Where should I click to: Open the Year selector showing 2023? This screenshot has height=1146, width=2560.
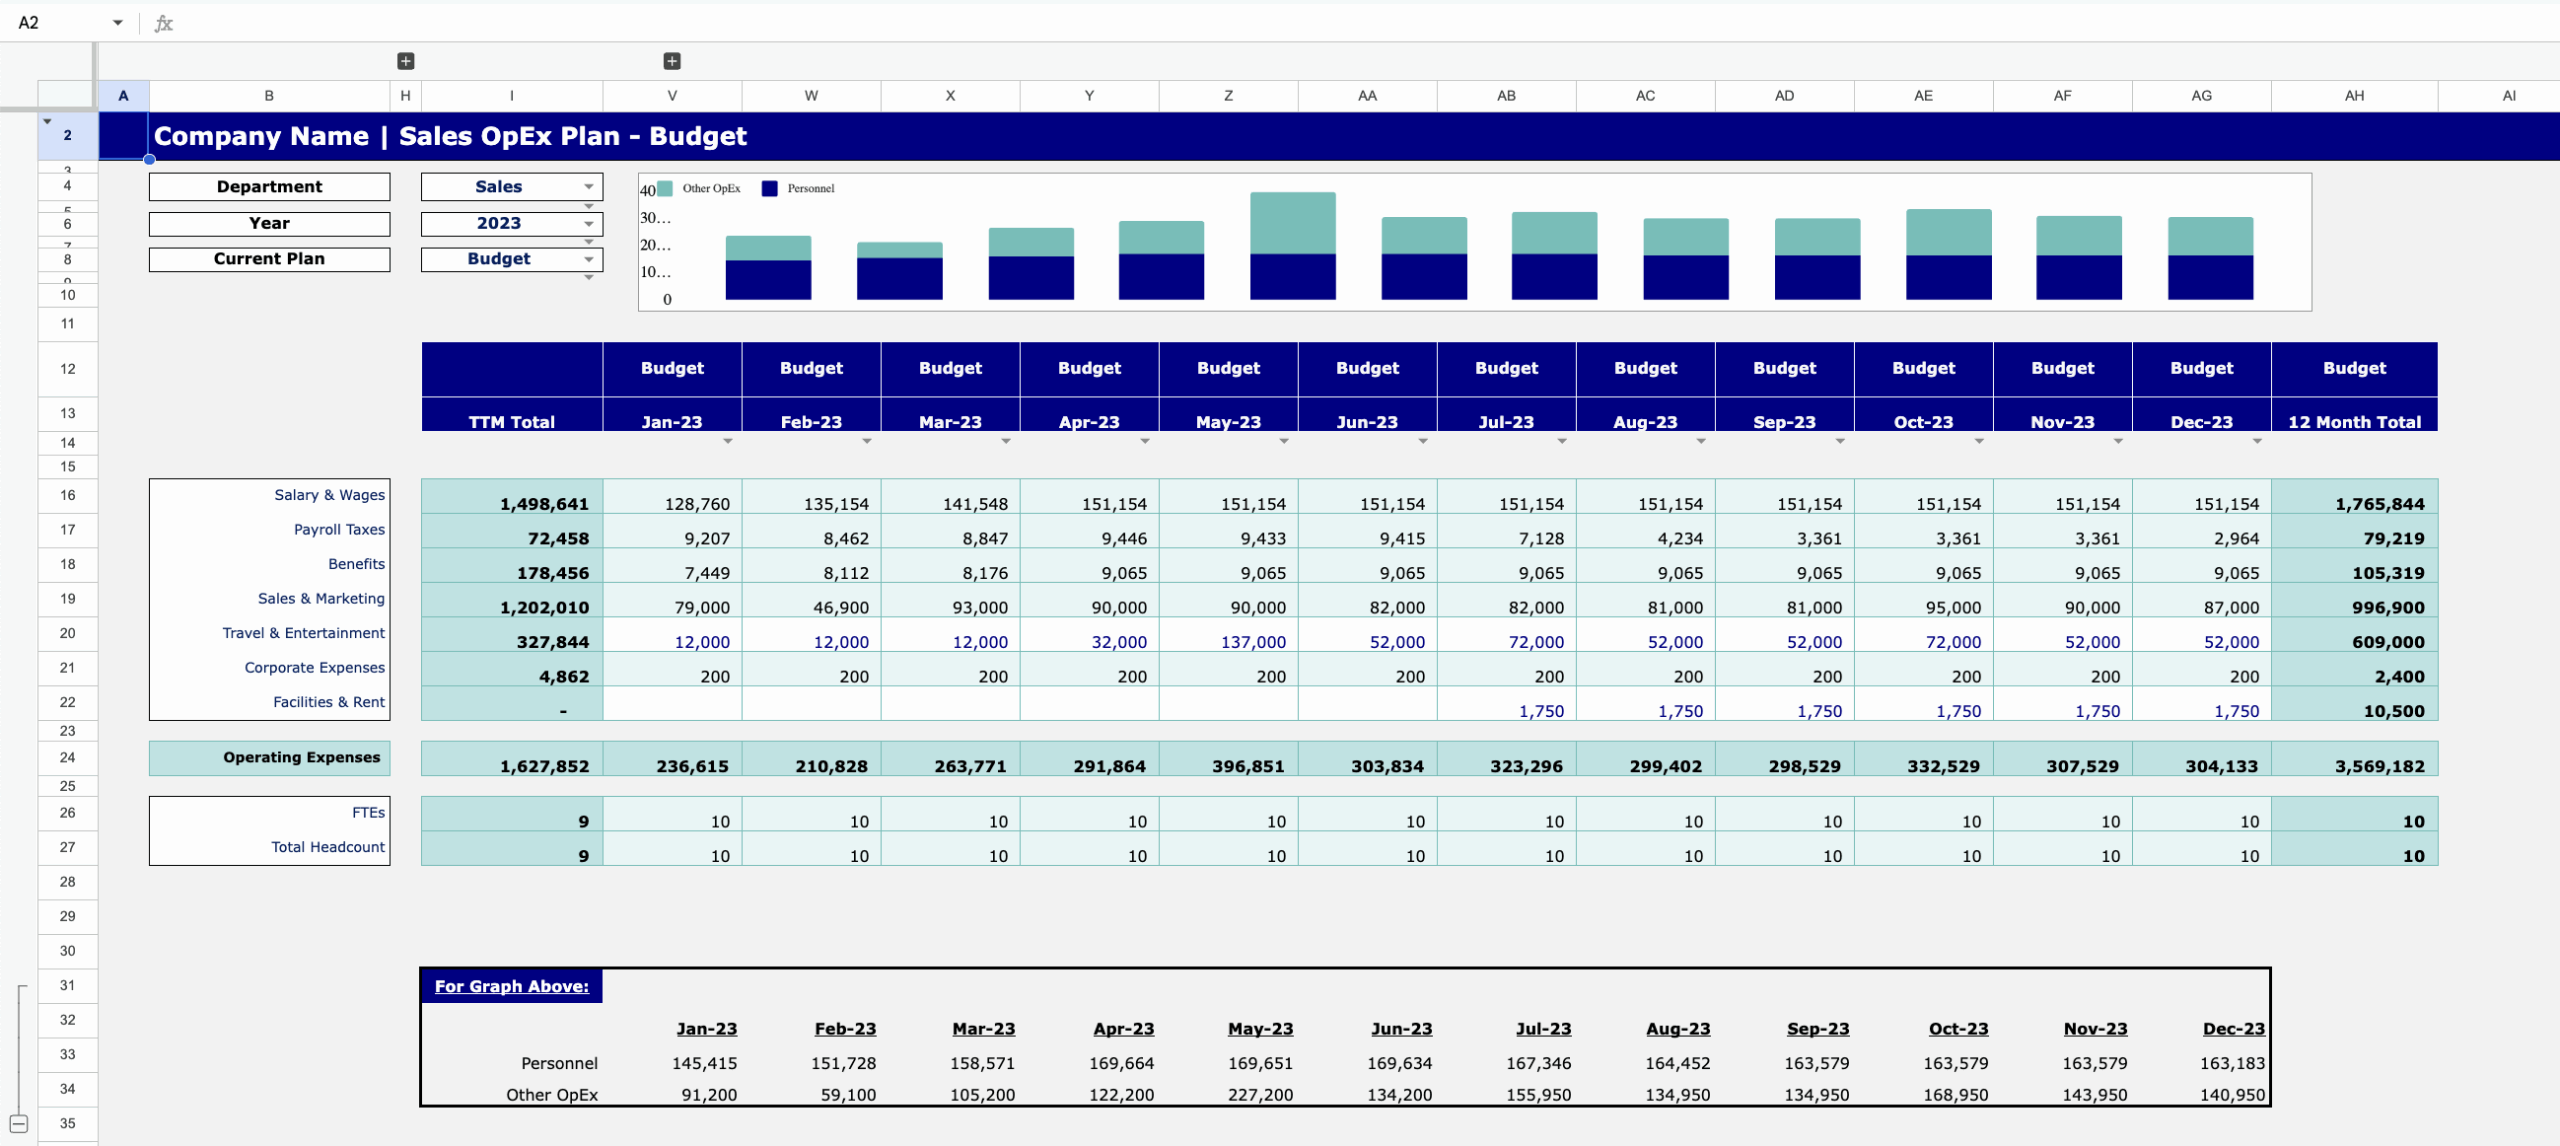pyautogui.click(x=588, y=224)
